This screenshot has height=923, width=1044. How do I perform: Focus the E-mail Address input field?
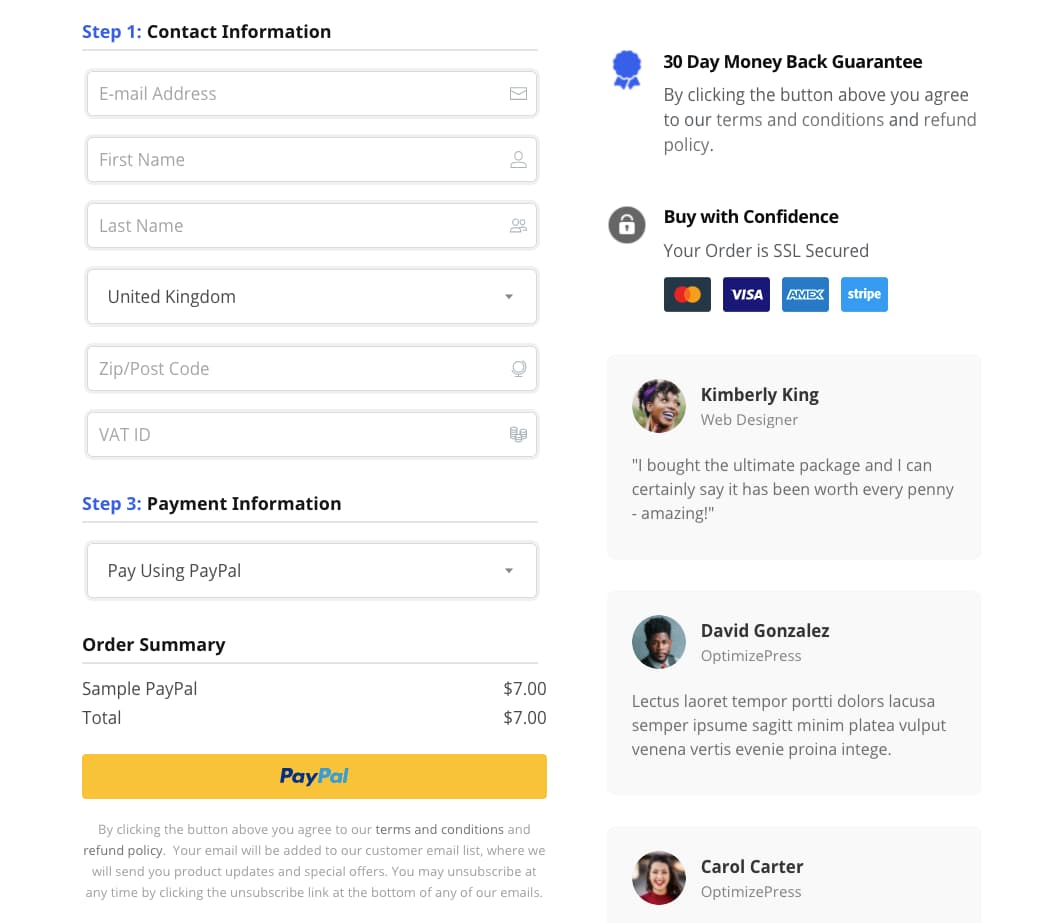click(x=312, y=94)
